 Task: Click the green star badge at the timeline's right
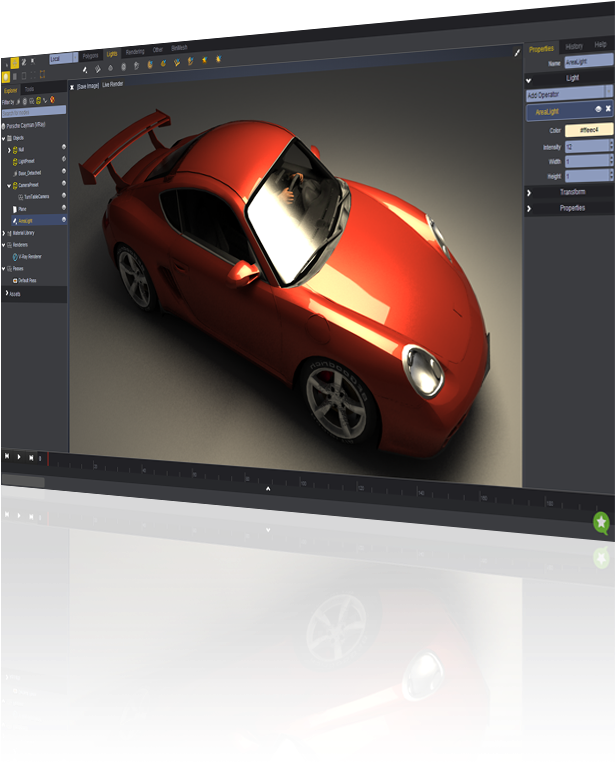(601, 522)
